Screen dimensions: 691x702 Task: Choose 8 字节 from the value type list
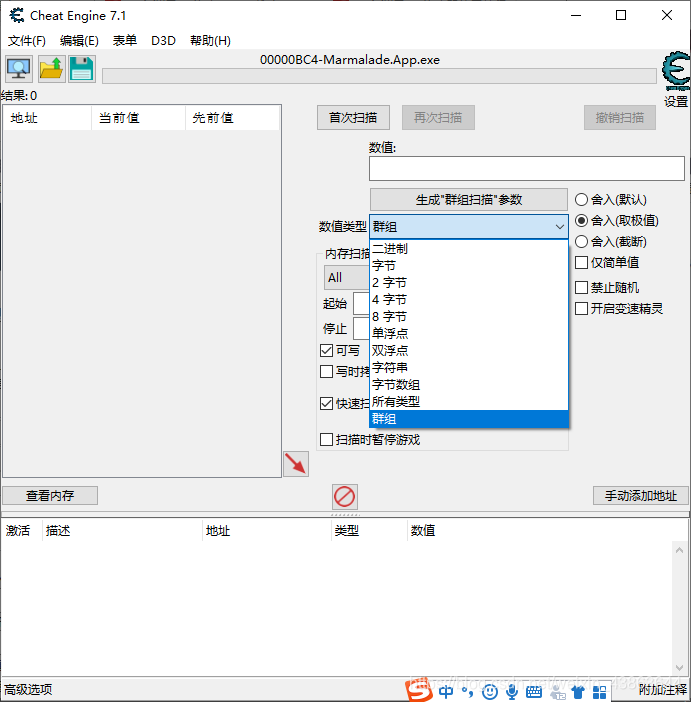(469, 317)
